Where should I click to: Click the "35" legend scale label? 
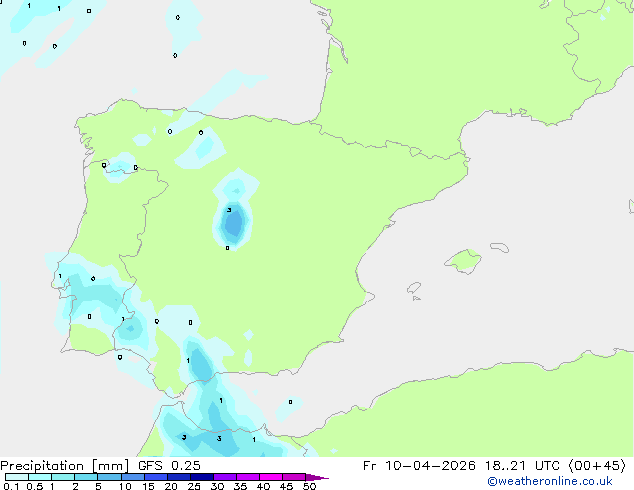point(240,486)
